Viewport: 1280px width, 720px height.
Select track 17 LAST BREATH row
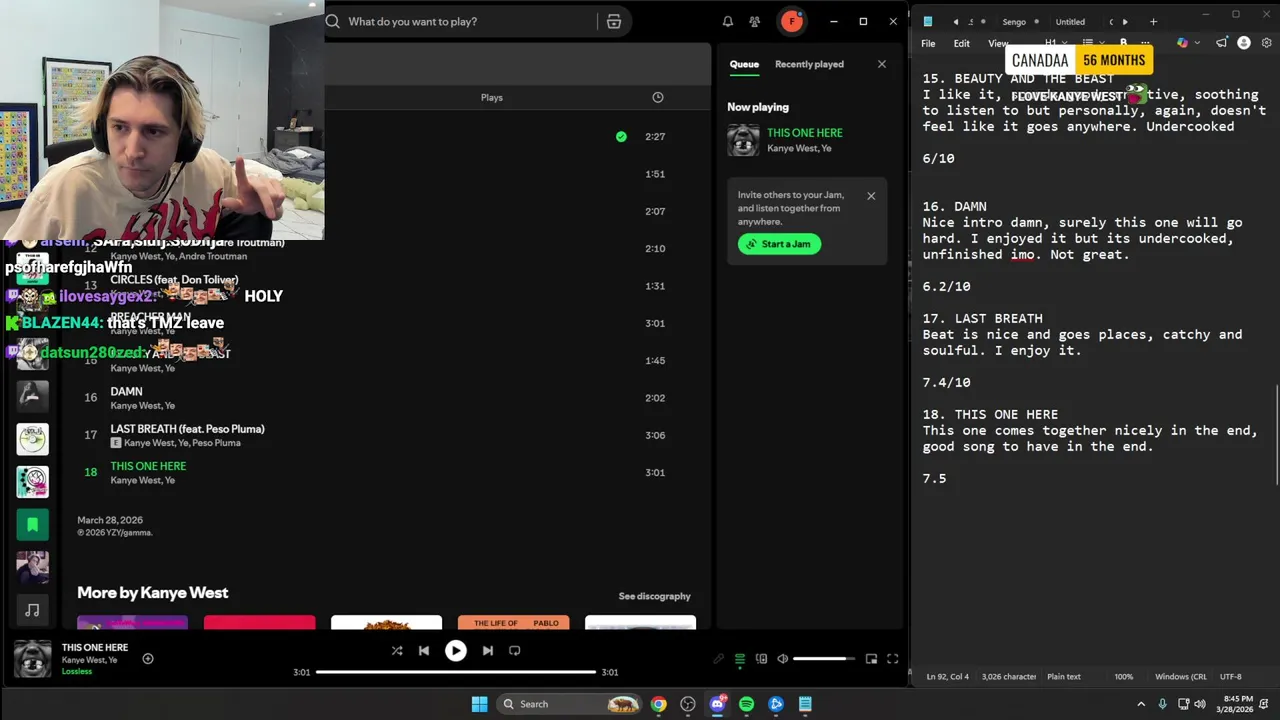[x=385, y=435]
